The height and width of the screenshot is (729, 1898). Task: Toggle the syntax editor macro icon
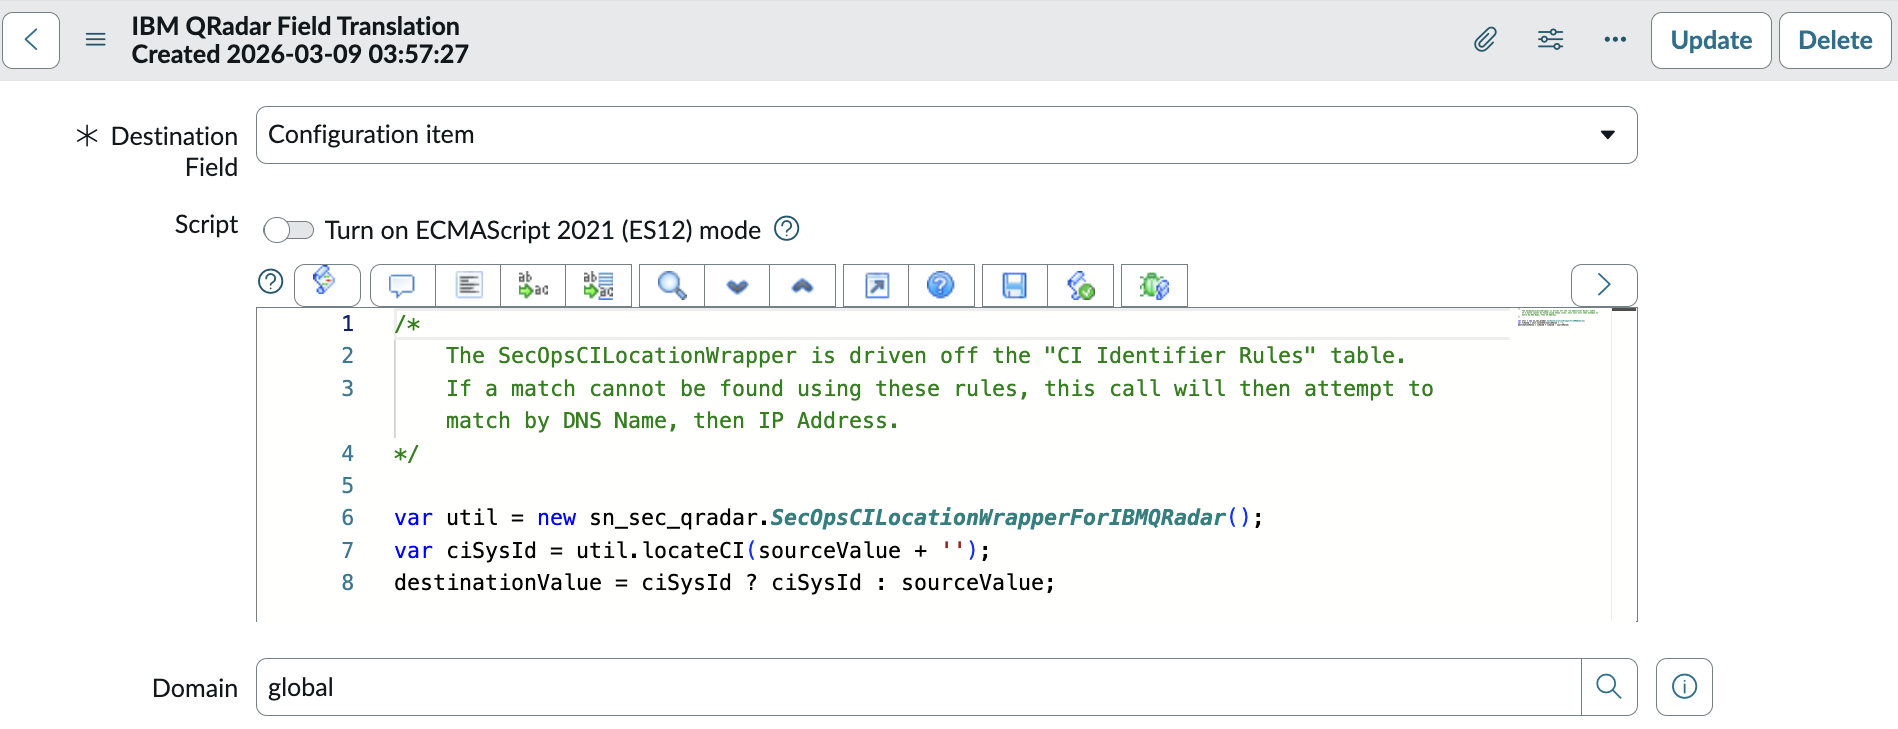point(327,285)
